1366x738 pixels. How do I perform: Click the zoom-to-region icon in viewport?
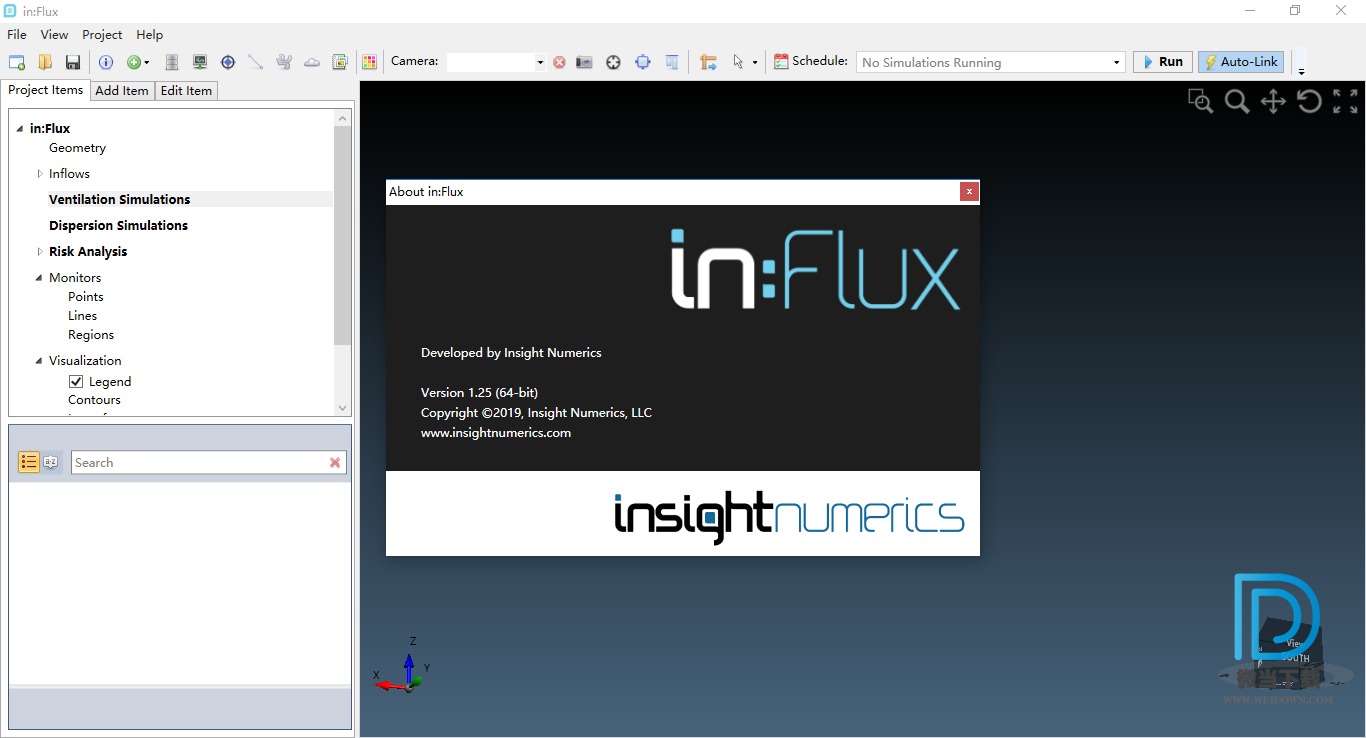(1200, 101)
